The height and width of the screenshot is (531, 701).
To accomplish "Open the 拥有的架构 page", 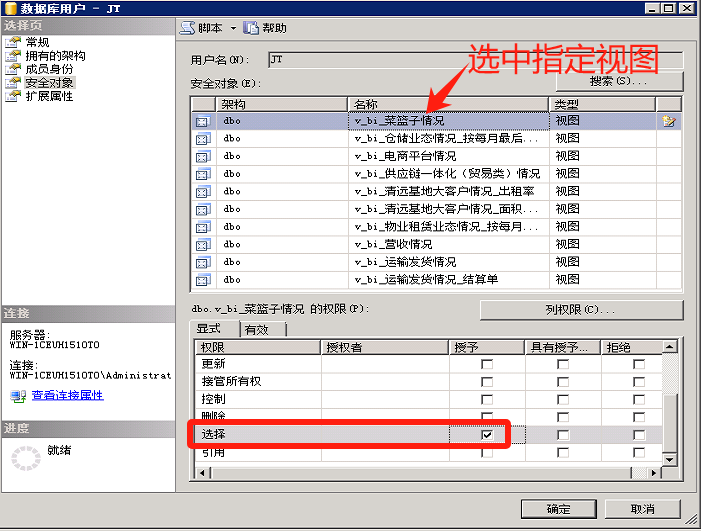I will (55, 56).
